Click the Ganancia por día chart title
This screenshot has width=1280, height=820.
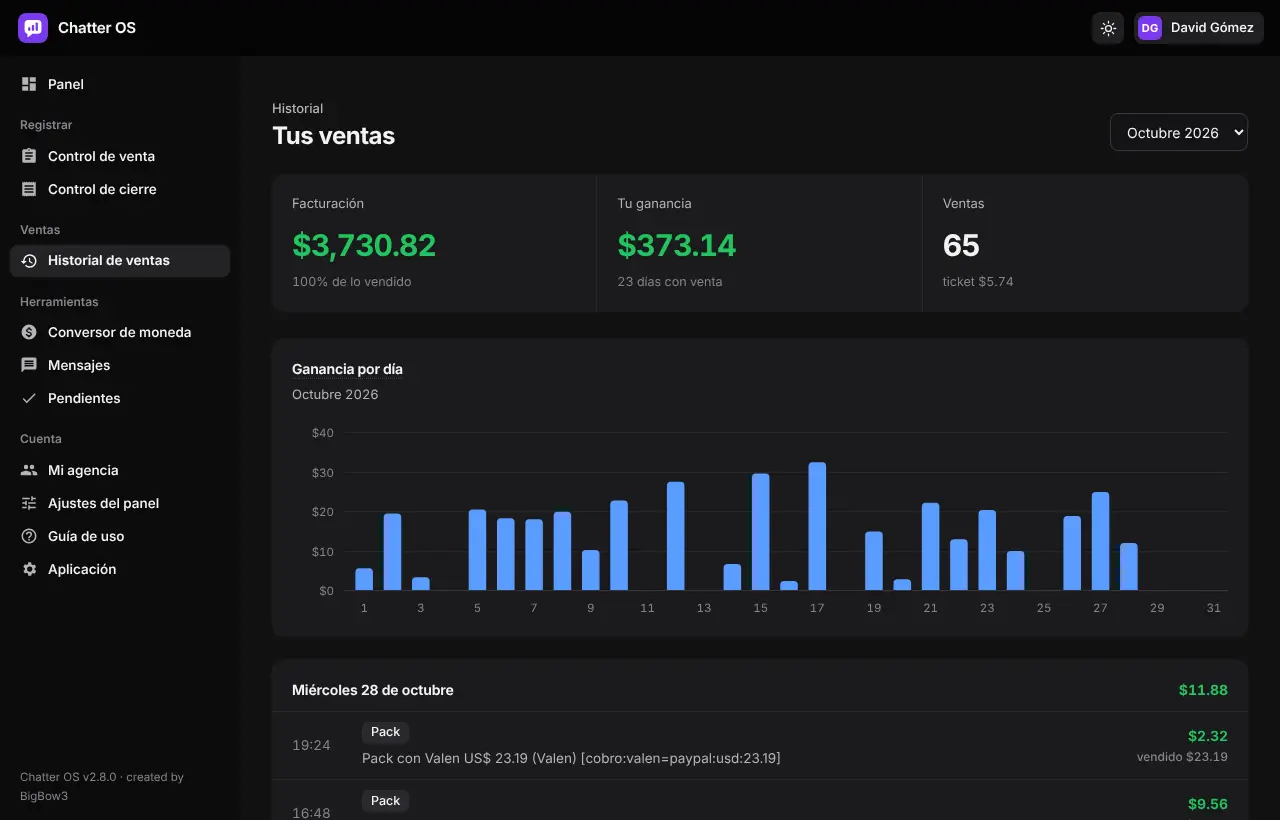click(347, 369)
